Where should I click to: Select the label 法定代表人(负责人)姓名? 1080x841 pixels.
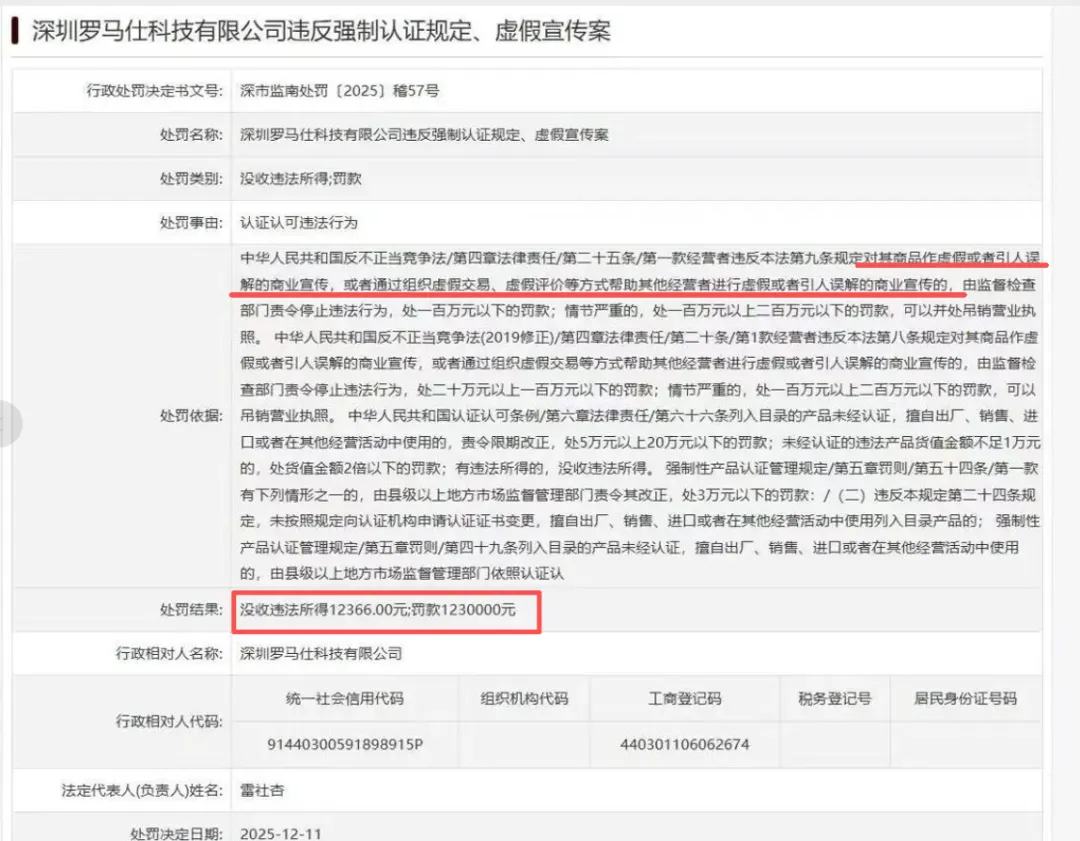142,791
